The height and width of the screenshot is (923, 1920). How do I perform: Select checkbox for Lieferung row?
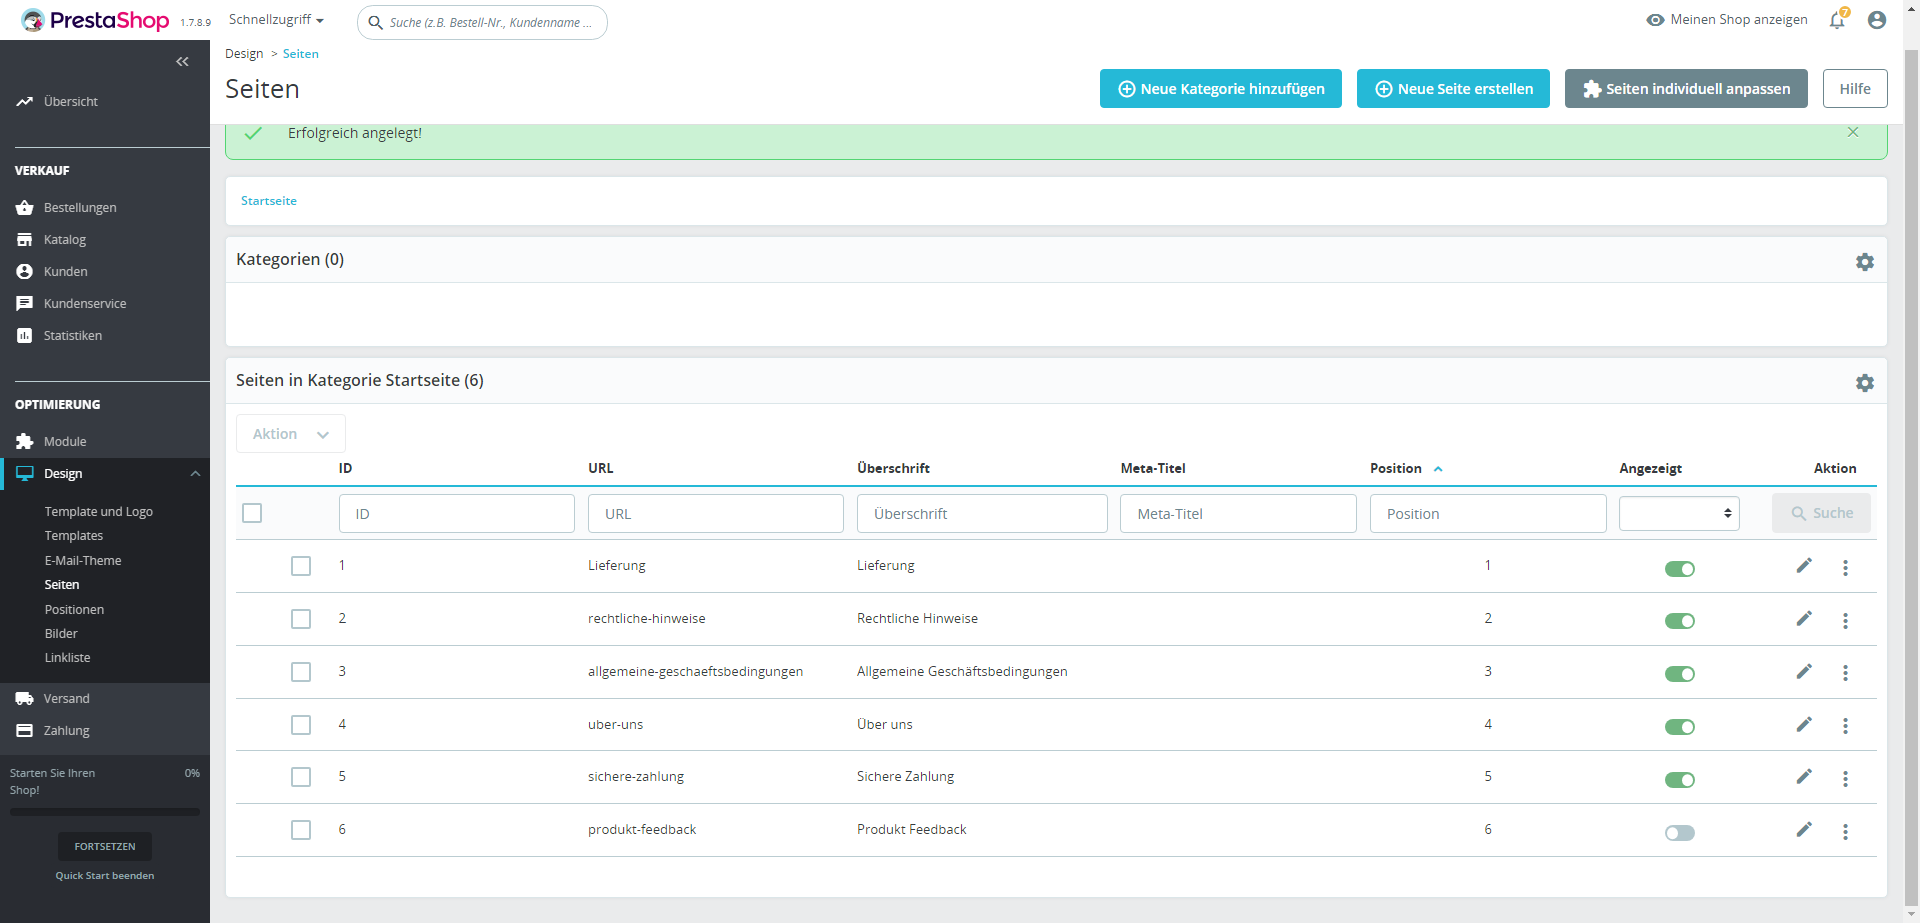301,566
